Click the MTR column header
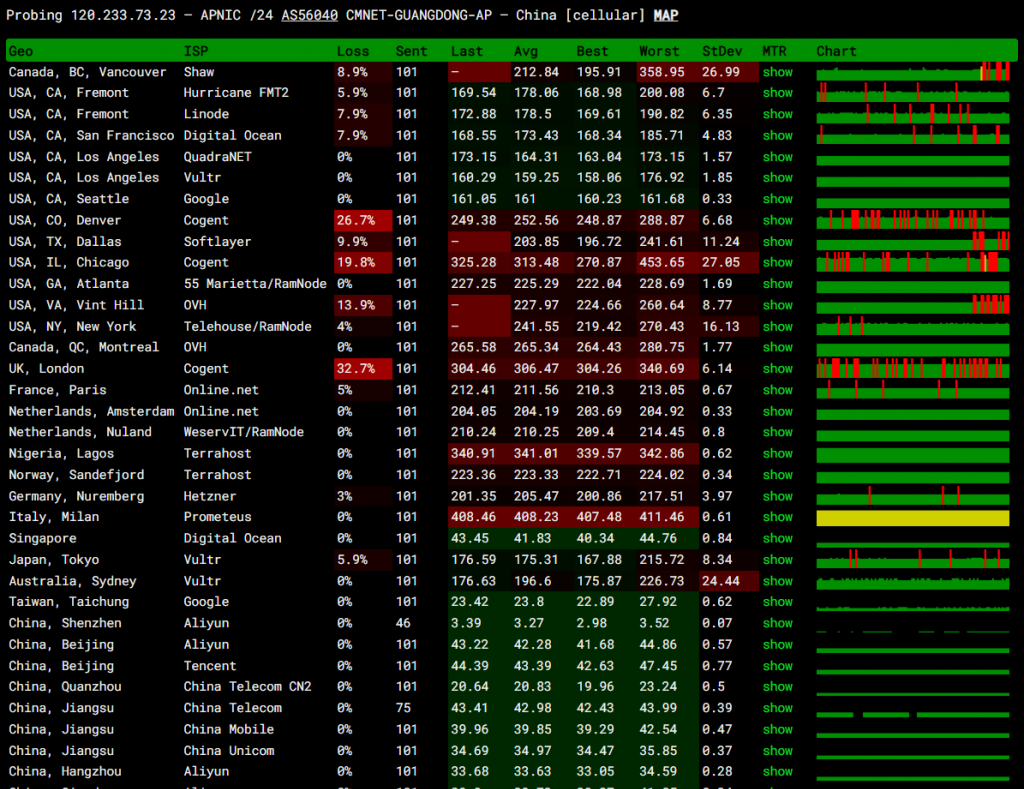The width and height of the screenshot is (1024, 789). [775, 51]
